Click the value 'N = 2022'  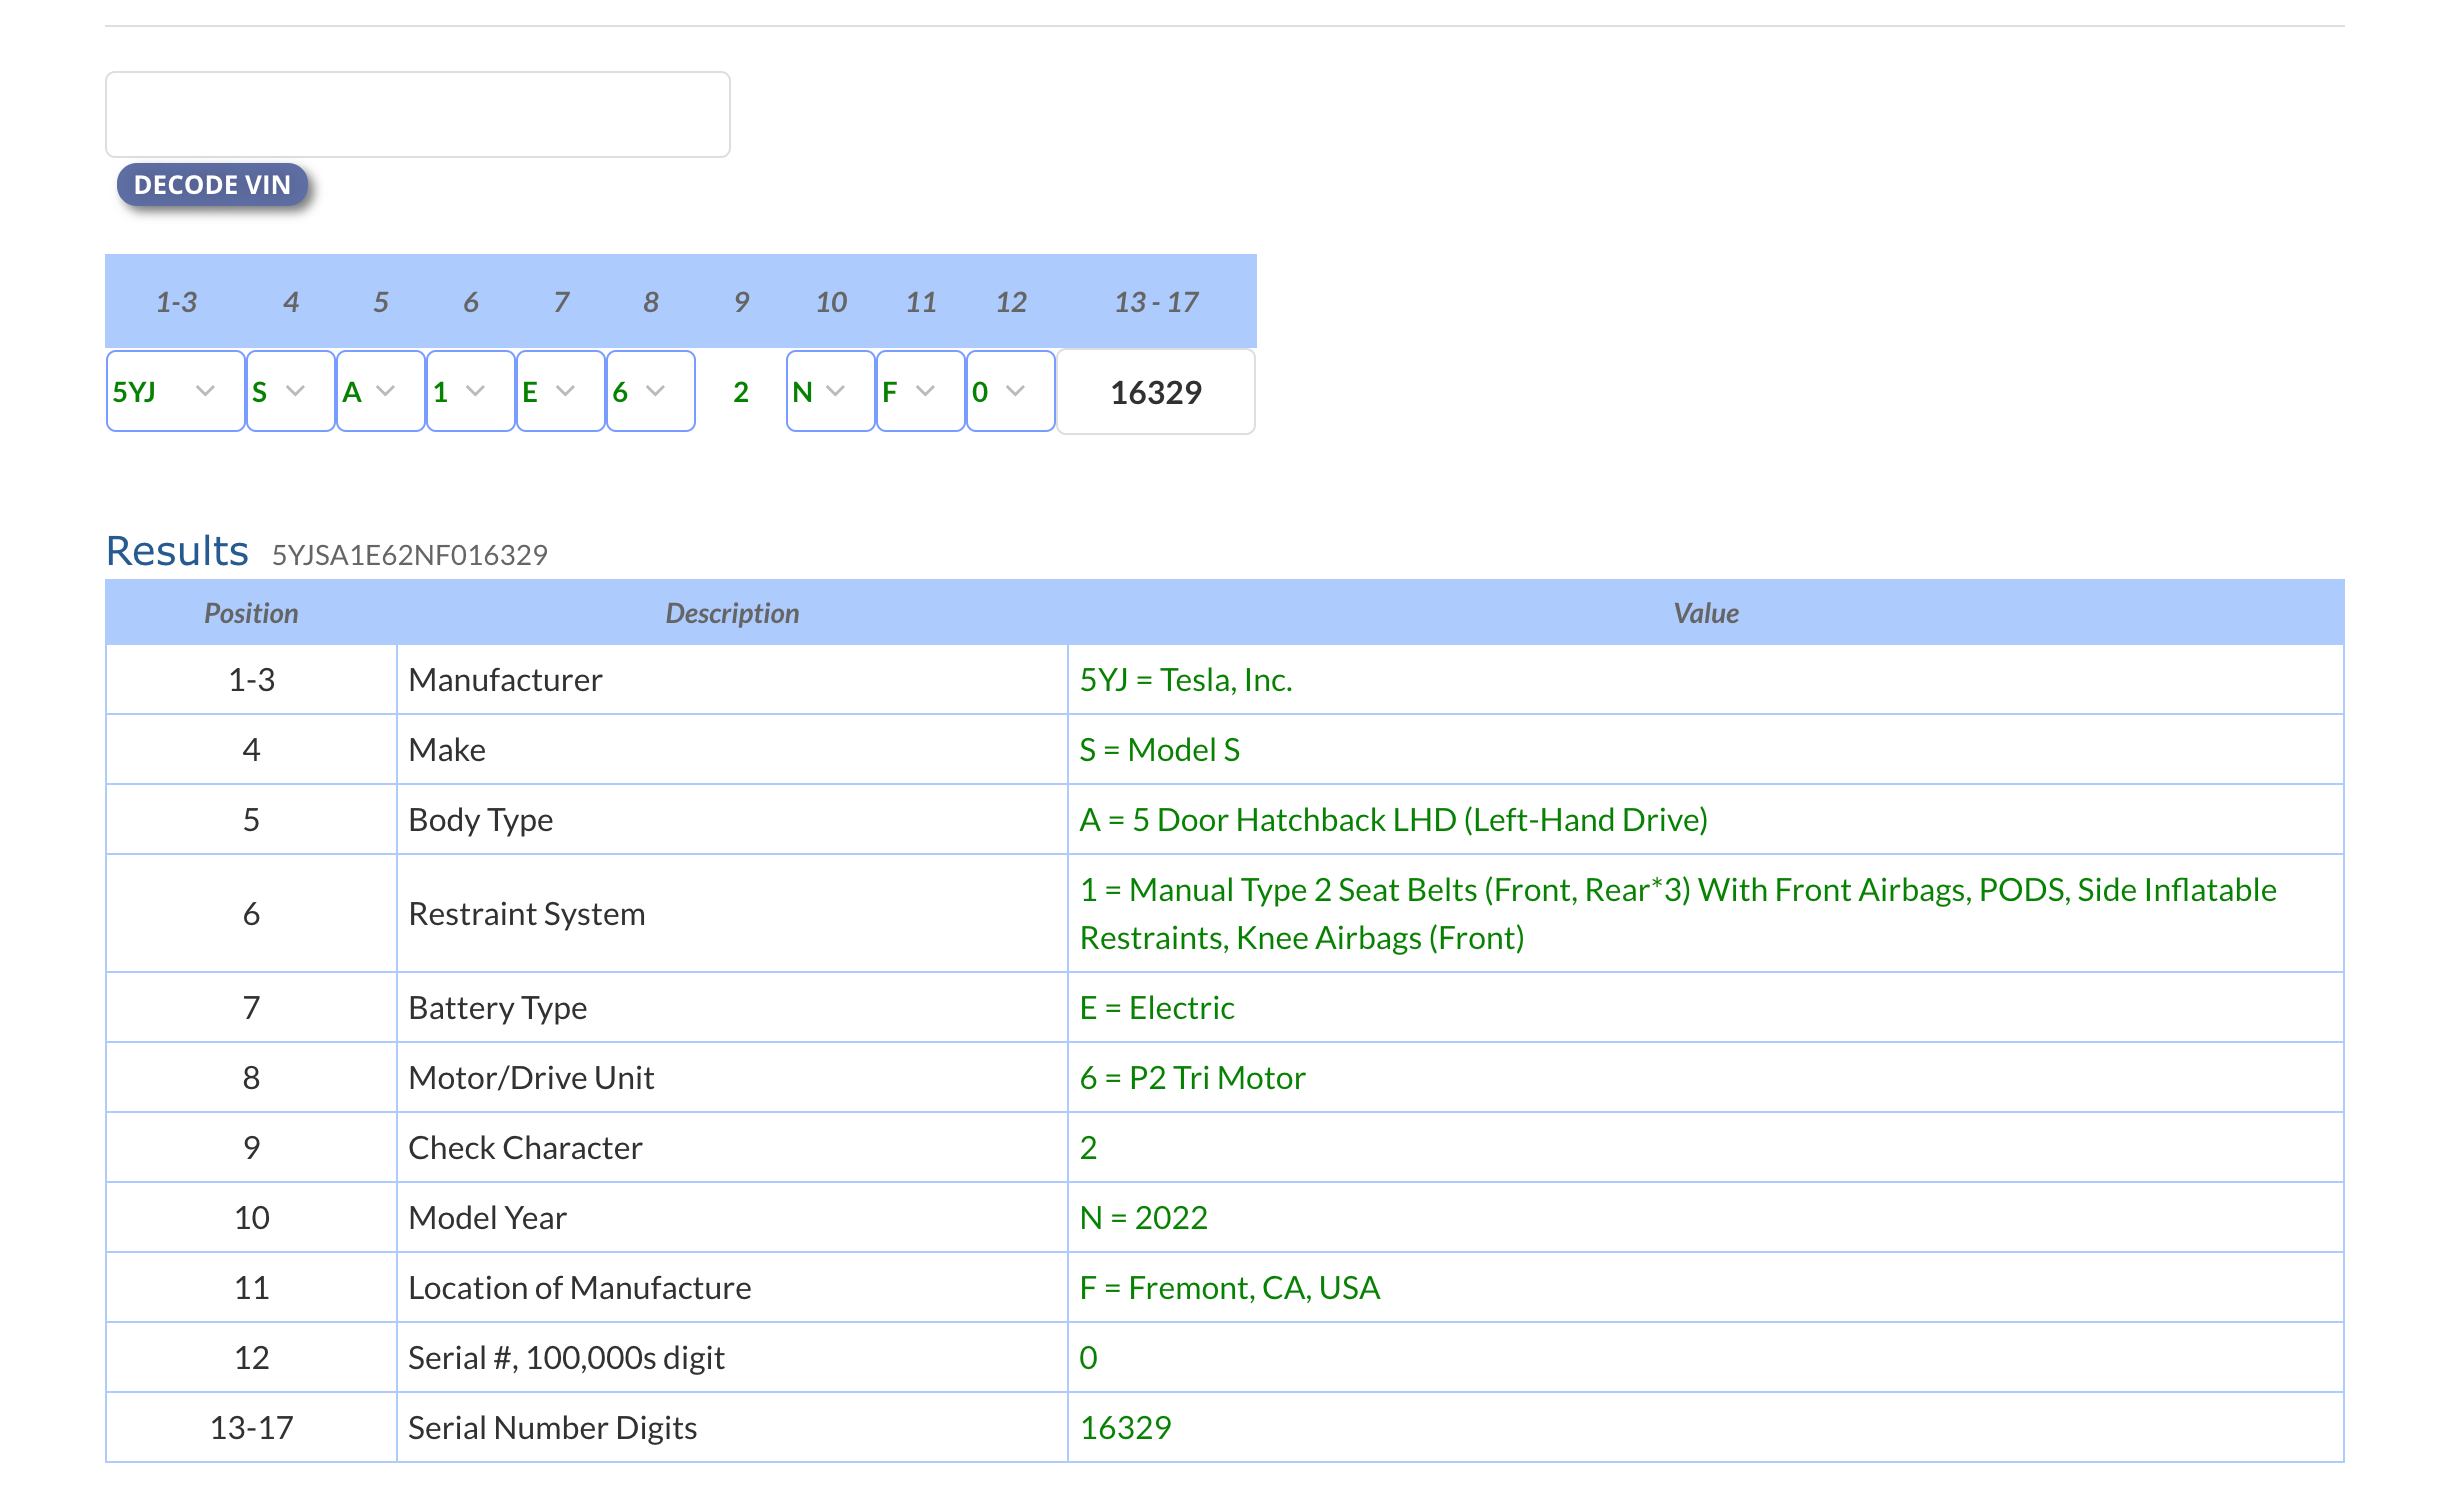point(1144,1218)
